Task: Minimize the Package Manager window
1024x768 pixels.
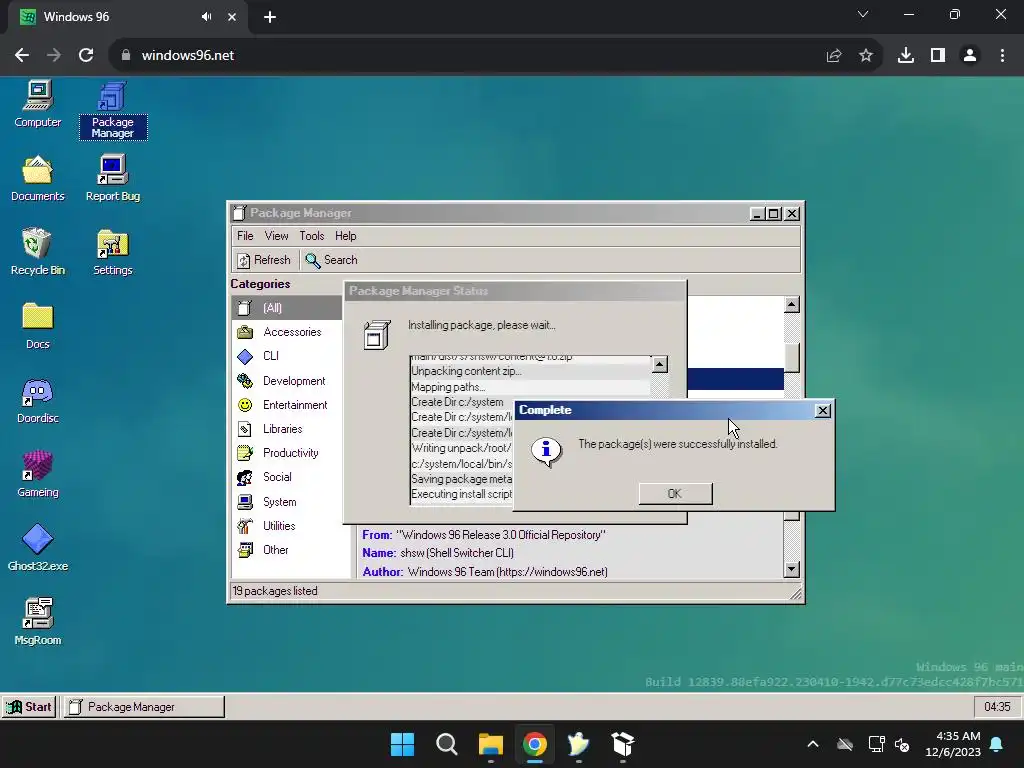Action: (757, 214)
